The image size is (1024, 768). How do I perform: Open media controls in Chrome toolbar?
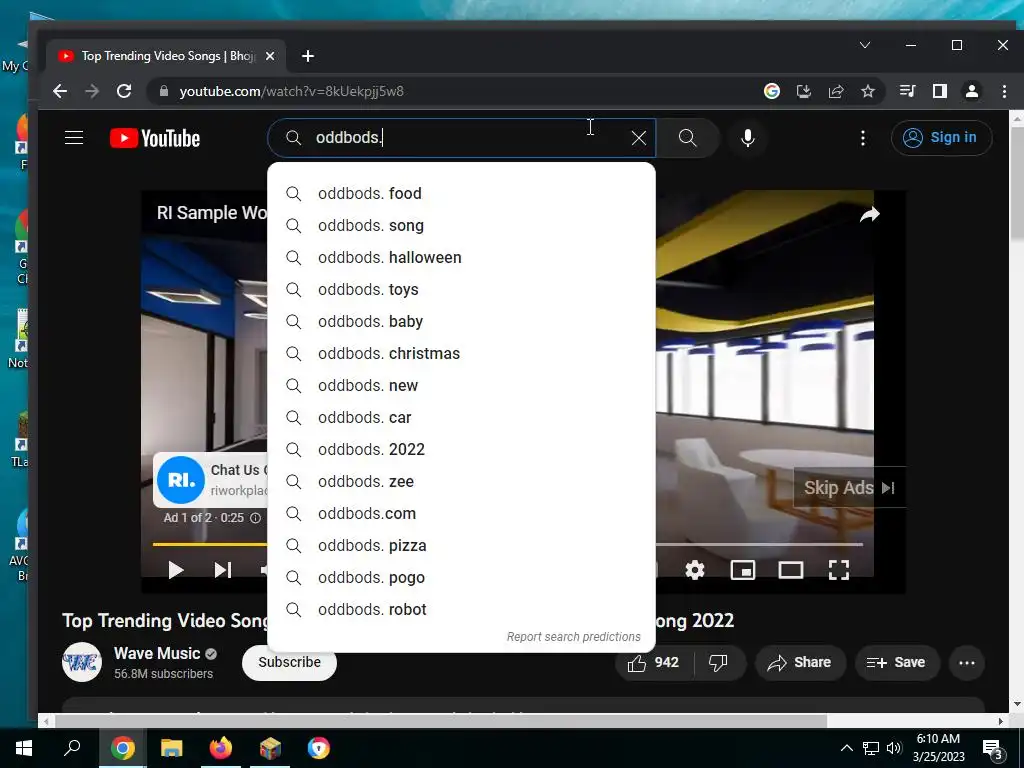click(908, 91)
